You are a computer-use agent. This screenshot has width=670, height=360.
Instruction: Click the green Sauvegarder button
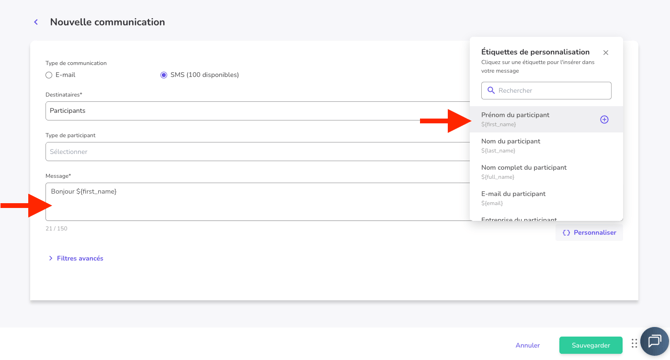[591, 345]
